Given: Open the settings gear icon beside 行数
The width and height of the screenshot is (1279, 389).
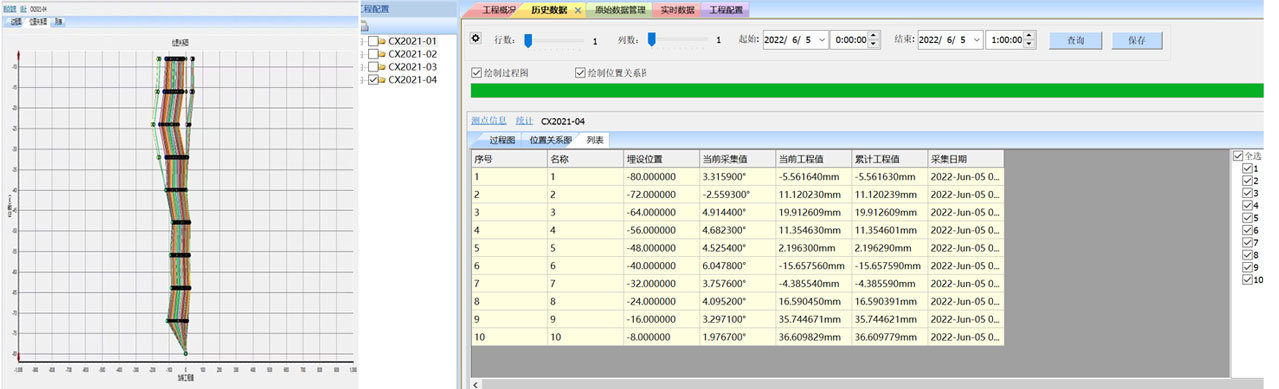Looking at the screenshot, I should 476,39.
